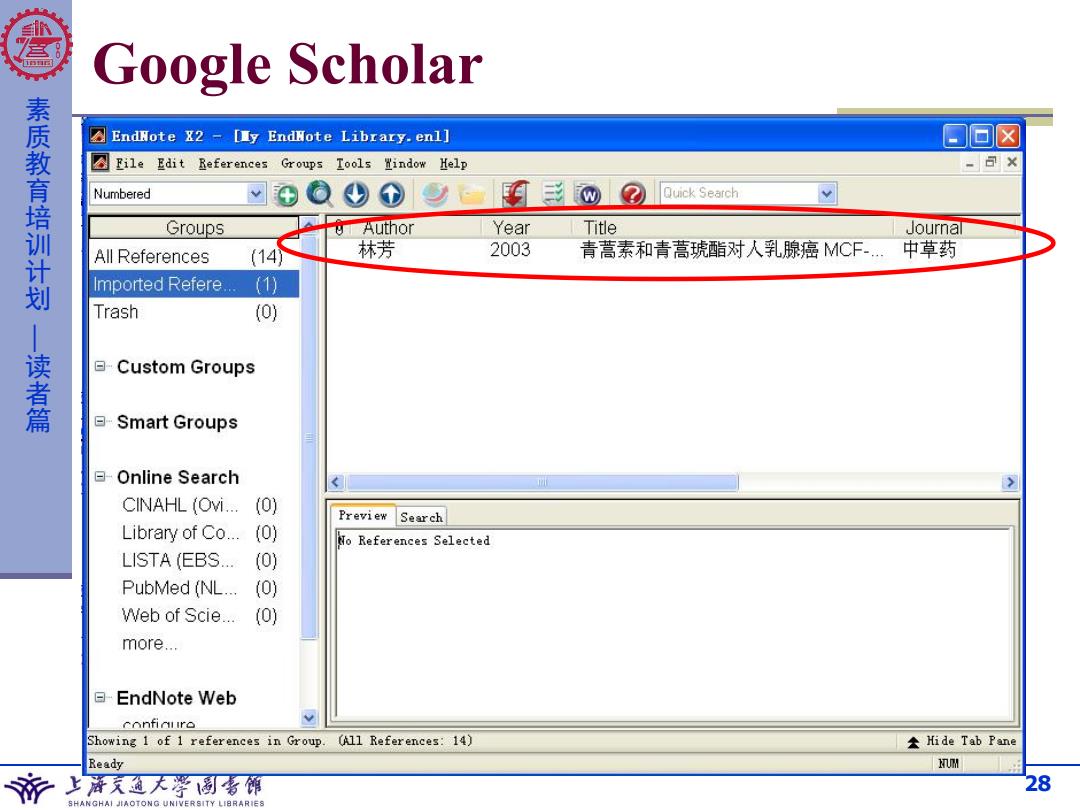Image resolution: width=1080 pixels, height=810 pixels.
Task: Open the red Help question mark icon
Action: [632, 194]
